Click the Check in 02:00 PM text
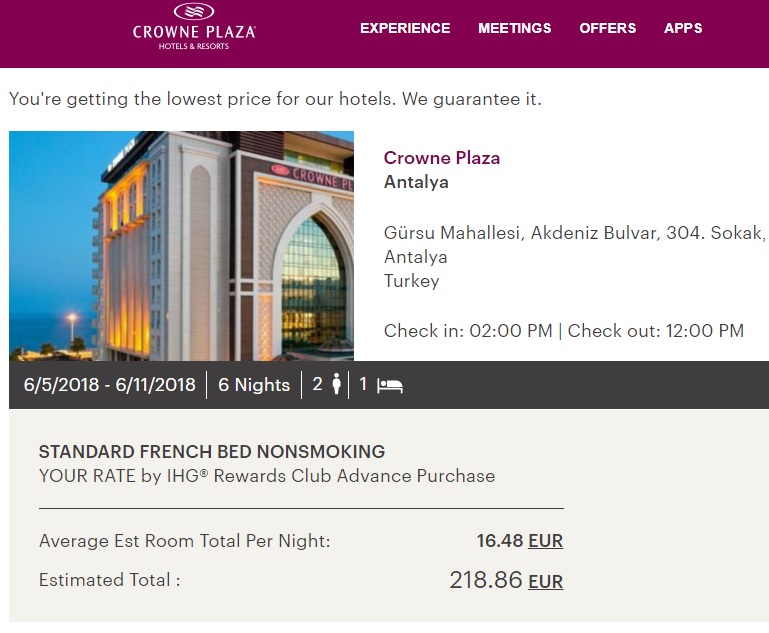769x633 pixels. (468, 331)
